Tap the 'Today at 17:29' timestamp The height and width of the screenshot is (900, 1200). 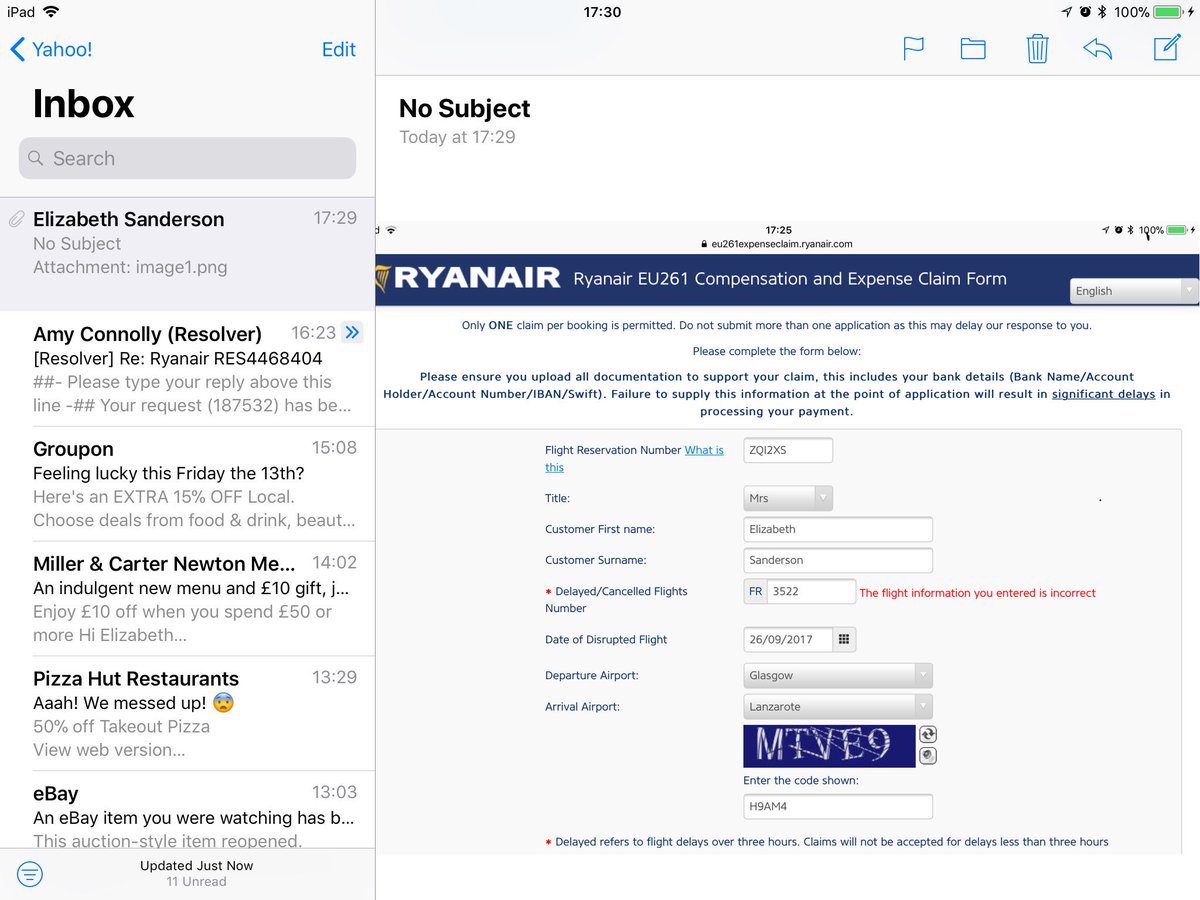coord(457,137)
